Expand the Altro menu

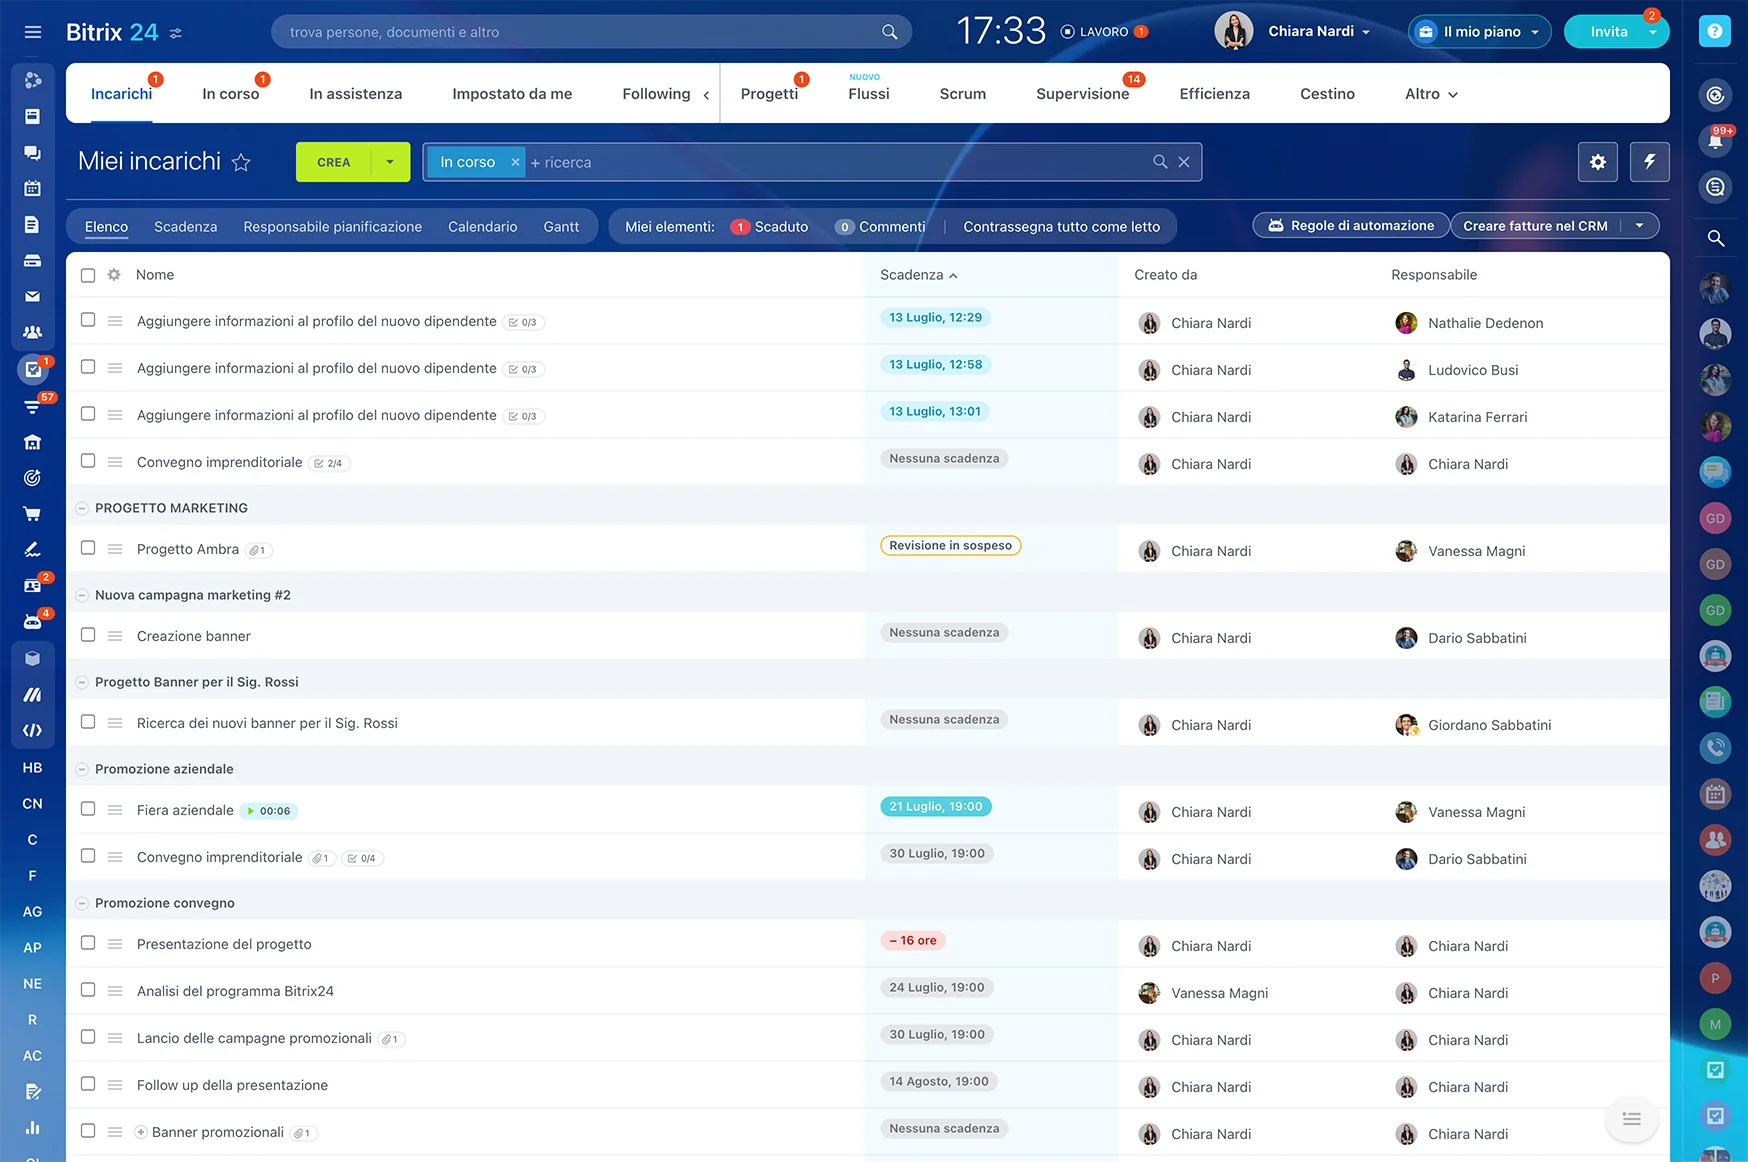[x=1431, y=94]
